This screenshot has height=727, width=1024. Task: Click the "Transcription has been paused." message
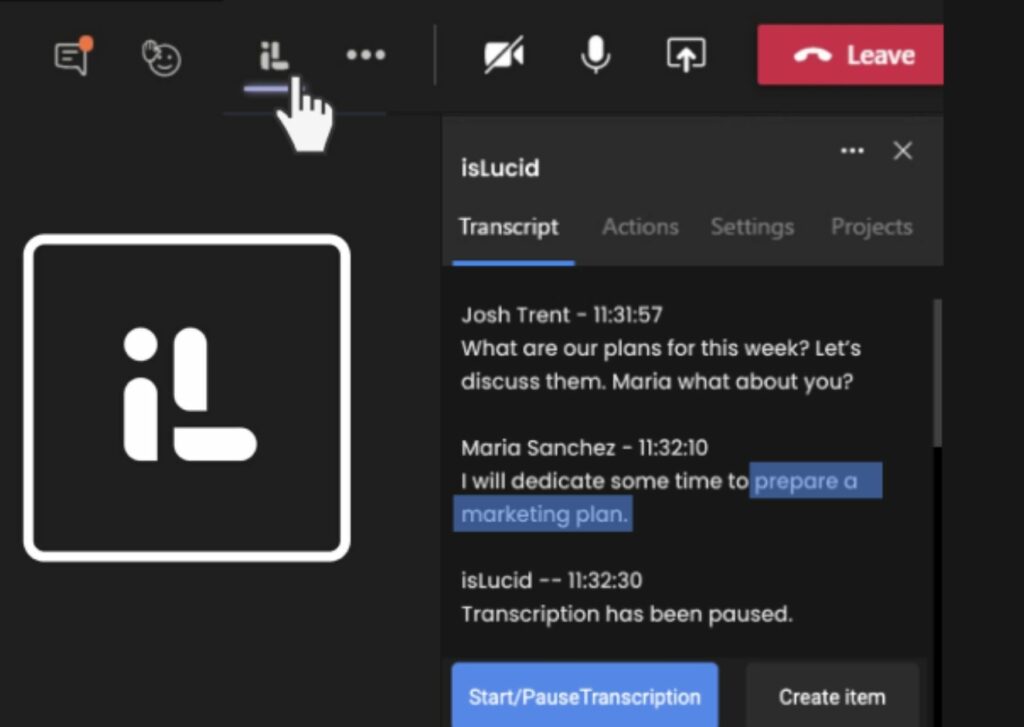point(627,614)
